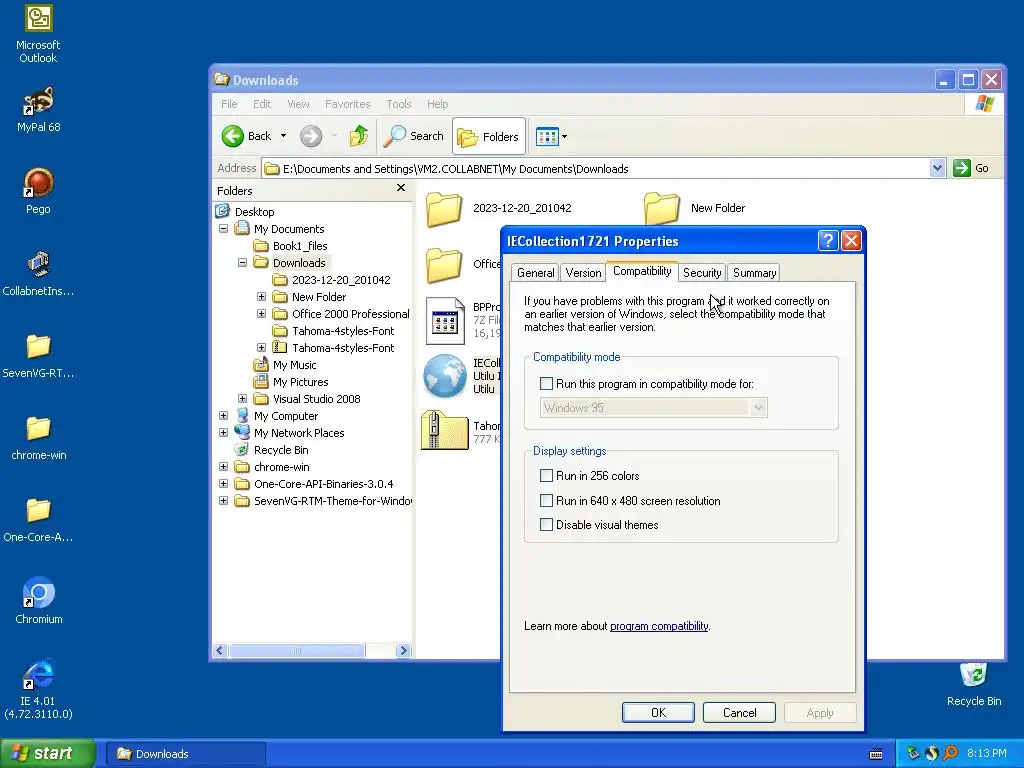Switch to the Version tab
This screenshot has height=768, width=1024.
583,273
